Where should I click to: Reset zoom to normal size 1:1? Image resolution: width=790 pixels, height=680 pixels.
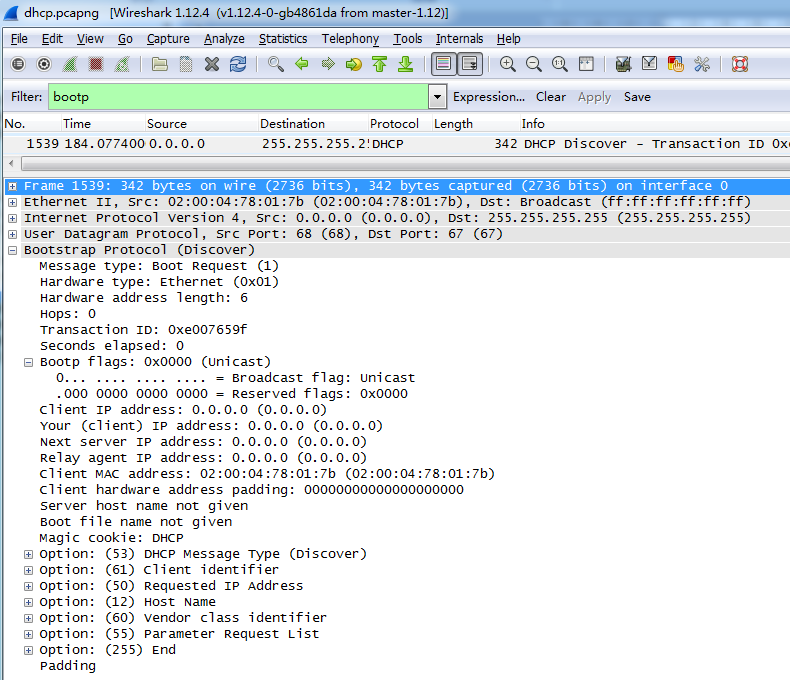point(560,64)
